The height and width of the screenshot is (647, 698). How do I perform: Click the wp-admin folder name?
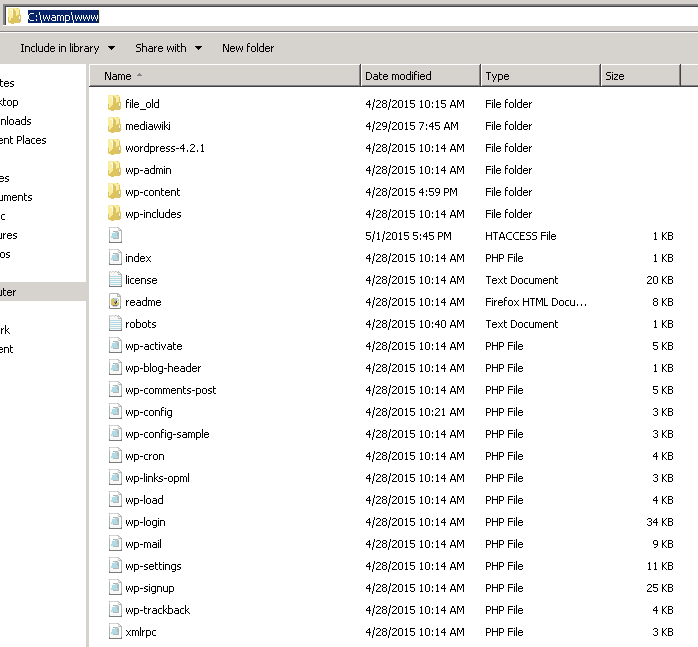tap(148, 170)
